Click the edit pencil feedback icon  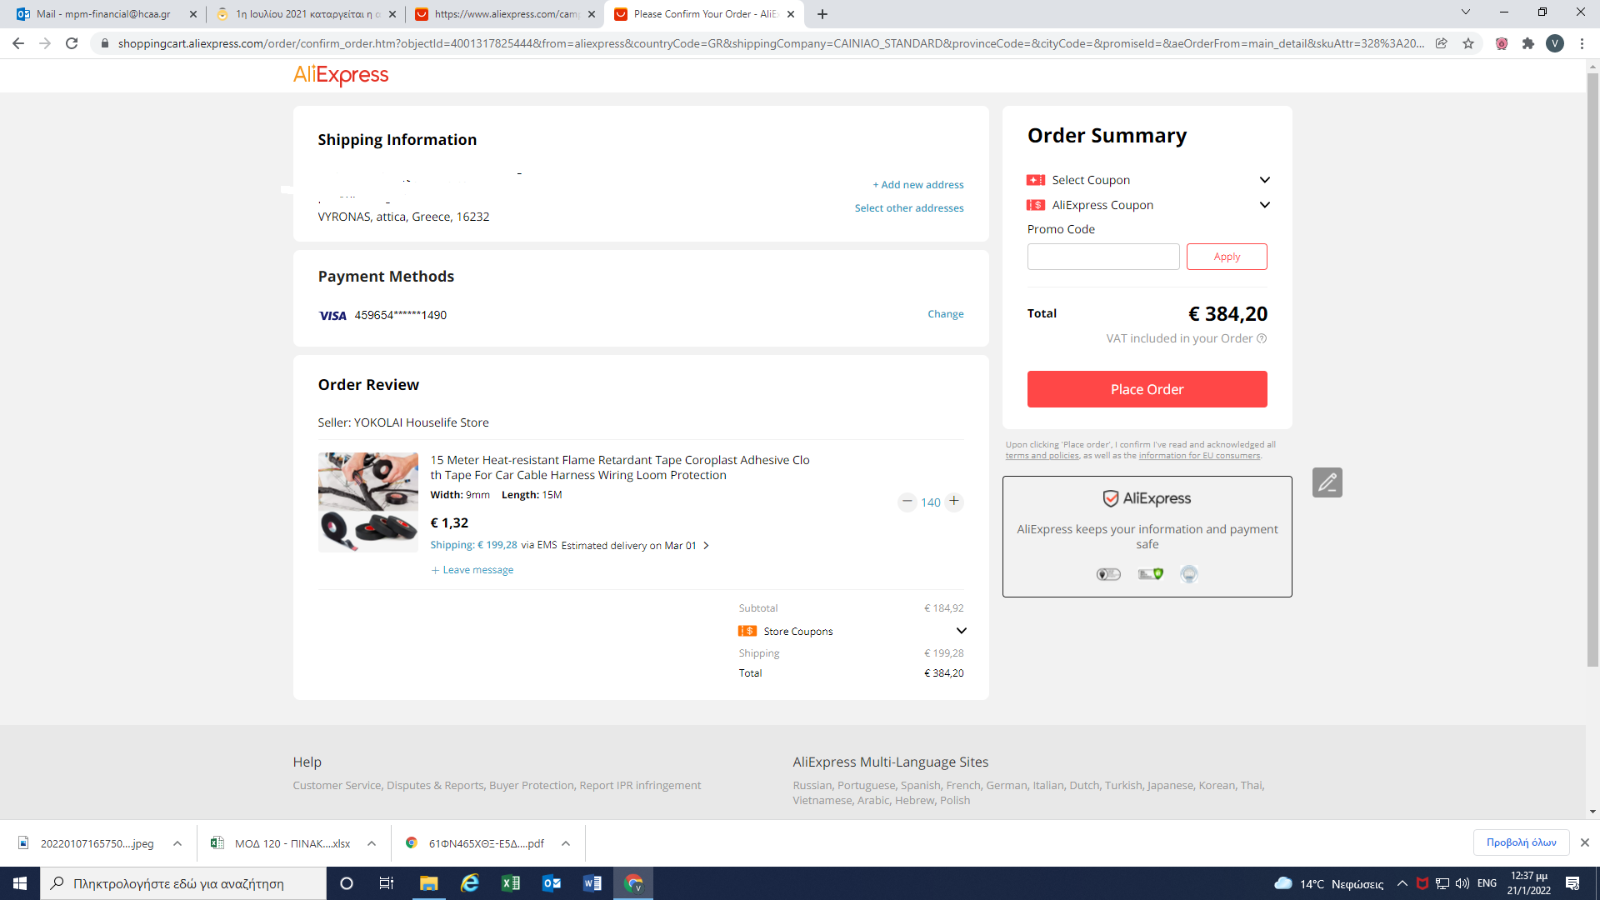pos(1327,483)
